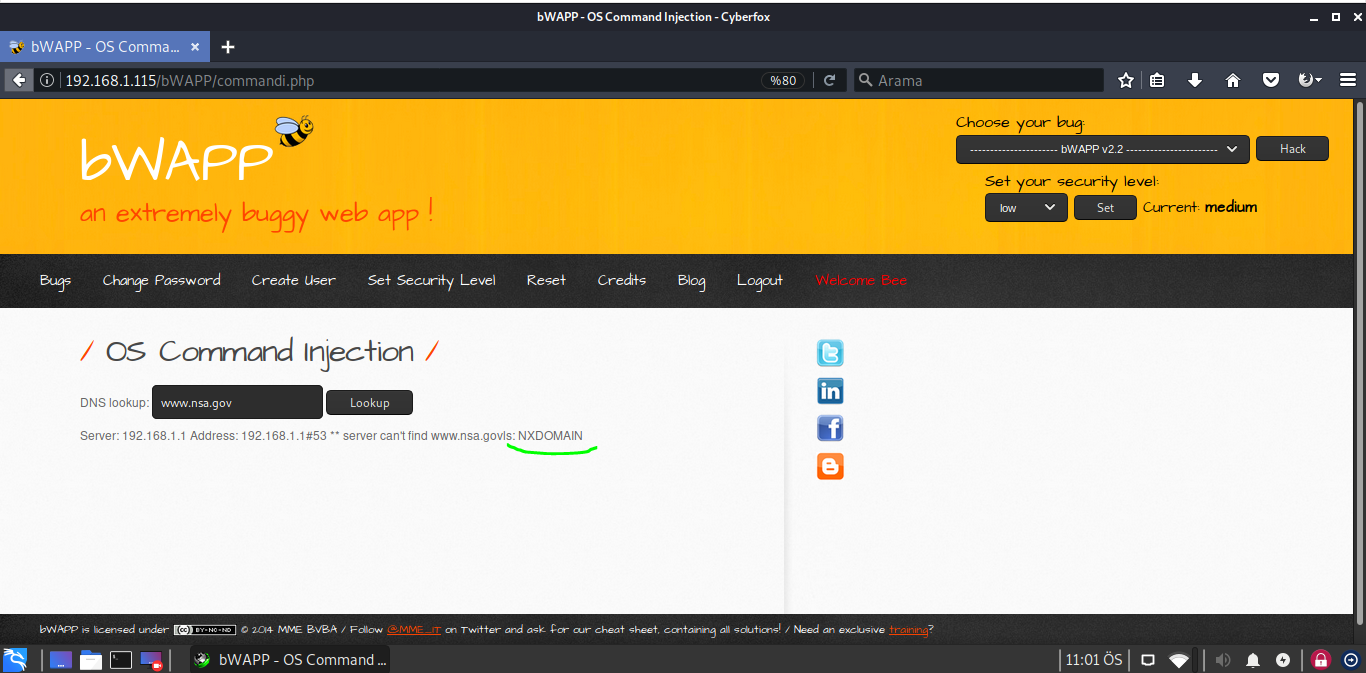
Task: Open the training link in footer
Action: pos(908,630)
